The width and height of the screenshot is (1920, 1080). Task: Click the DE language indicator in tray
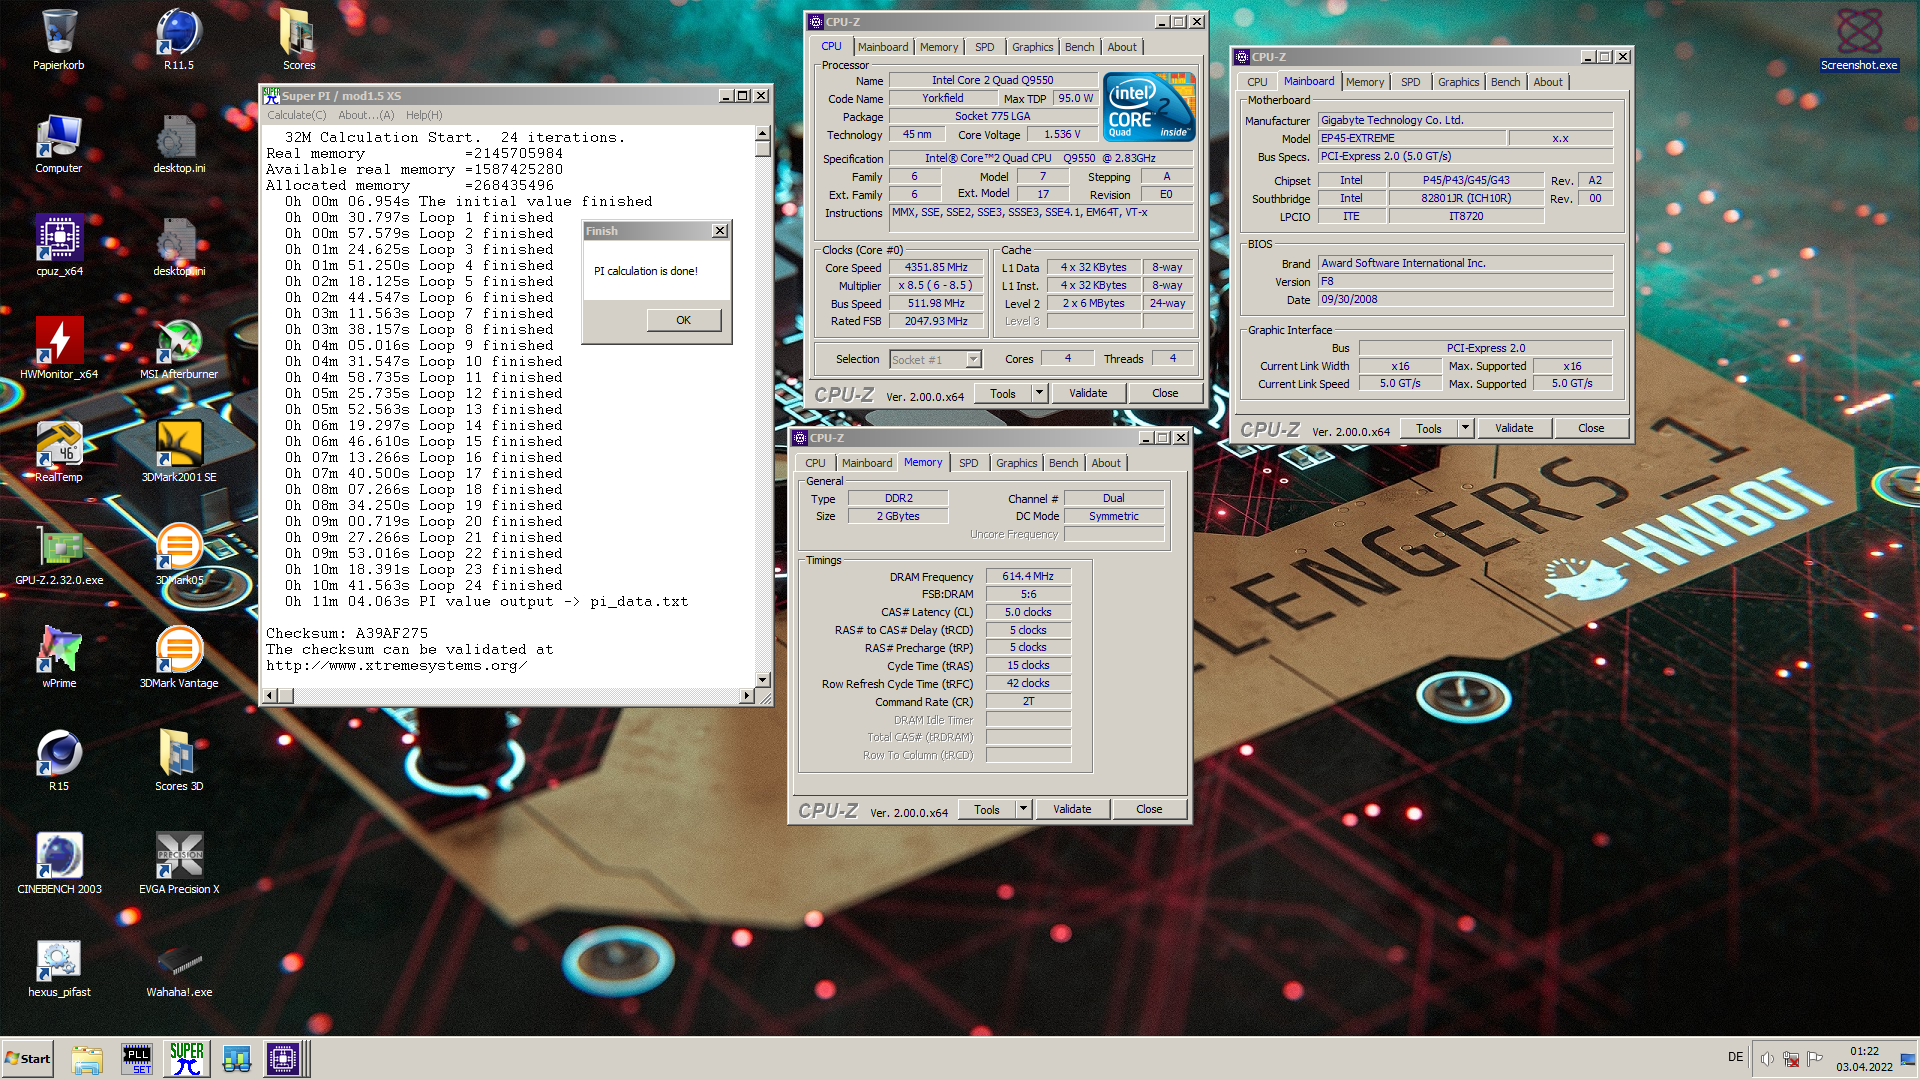point(1735,1057)
